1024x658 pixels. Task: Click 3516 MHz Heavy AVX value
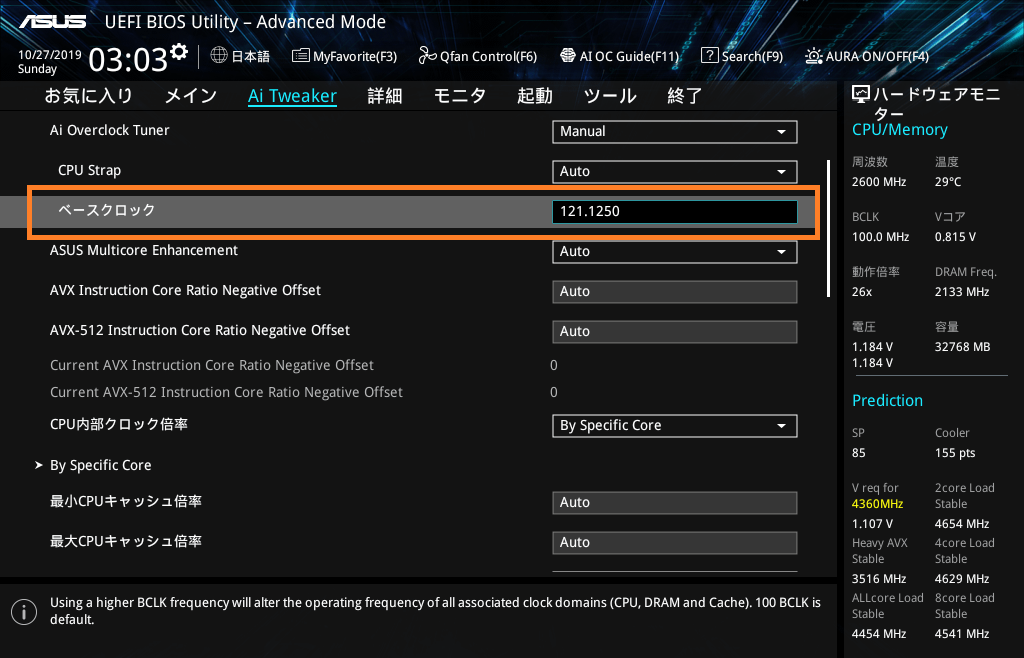[878, 578]
